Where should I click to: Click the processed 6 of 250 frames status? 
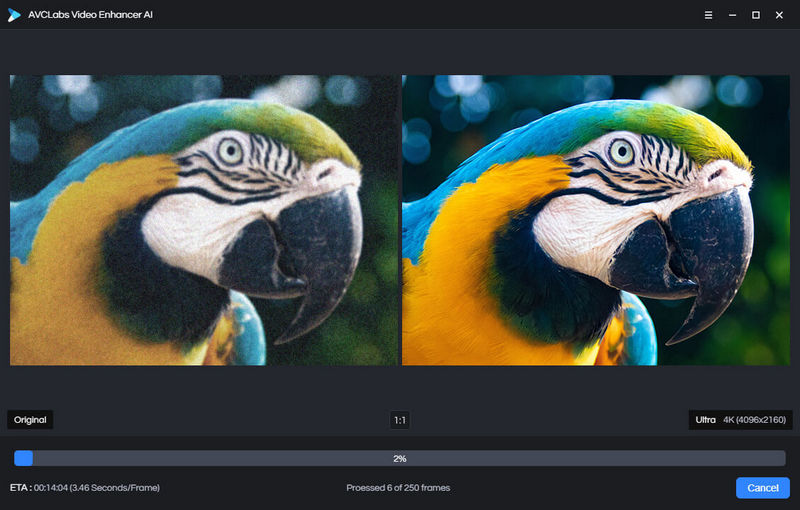pyautogui.click(x=398, y=488)
